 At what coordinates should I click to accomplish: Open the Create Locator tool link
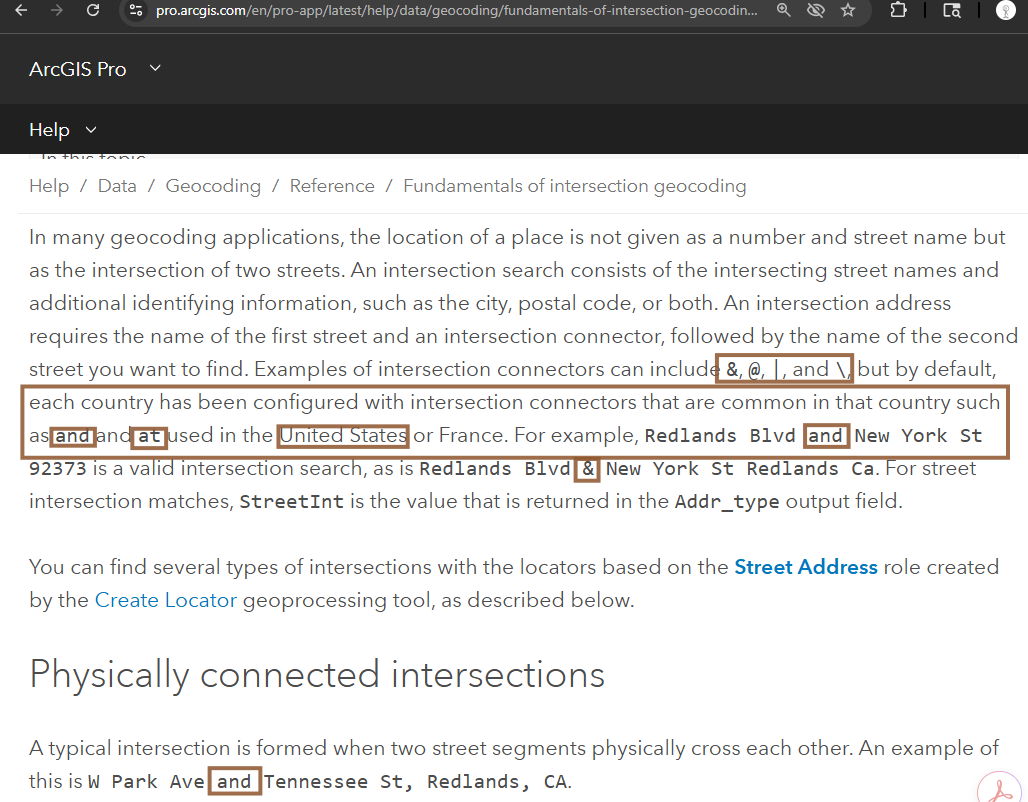(165, 600)
